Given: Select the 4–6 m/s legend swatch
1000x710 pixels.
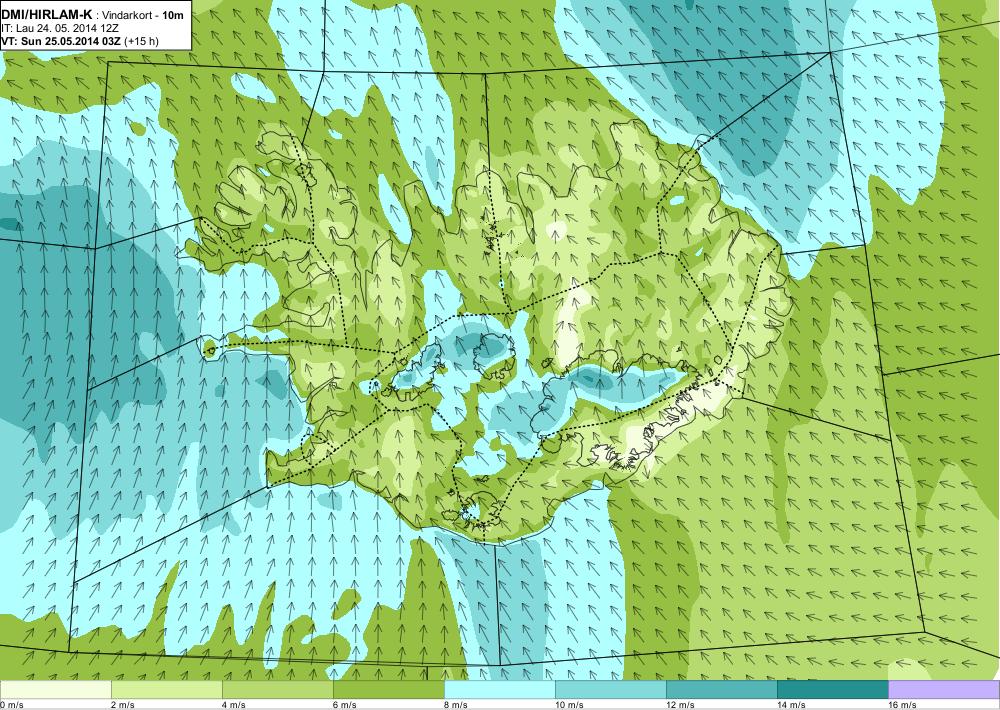Looking at the screenshot, I should (277, 689).
